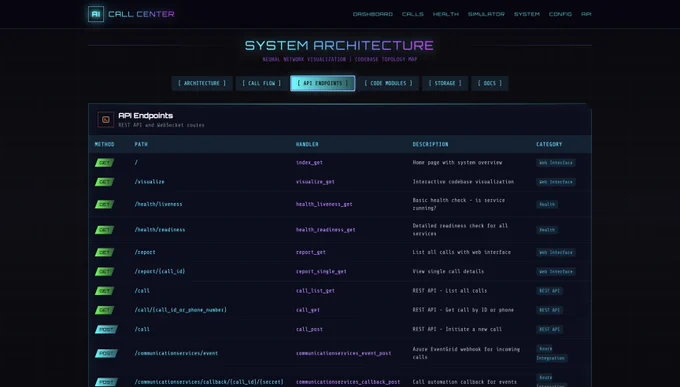Screen dimensions: 680x387
Task: Switch to the Architecture tab
Action: (x=202, y=83)
